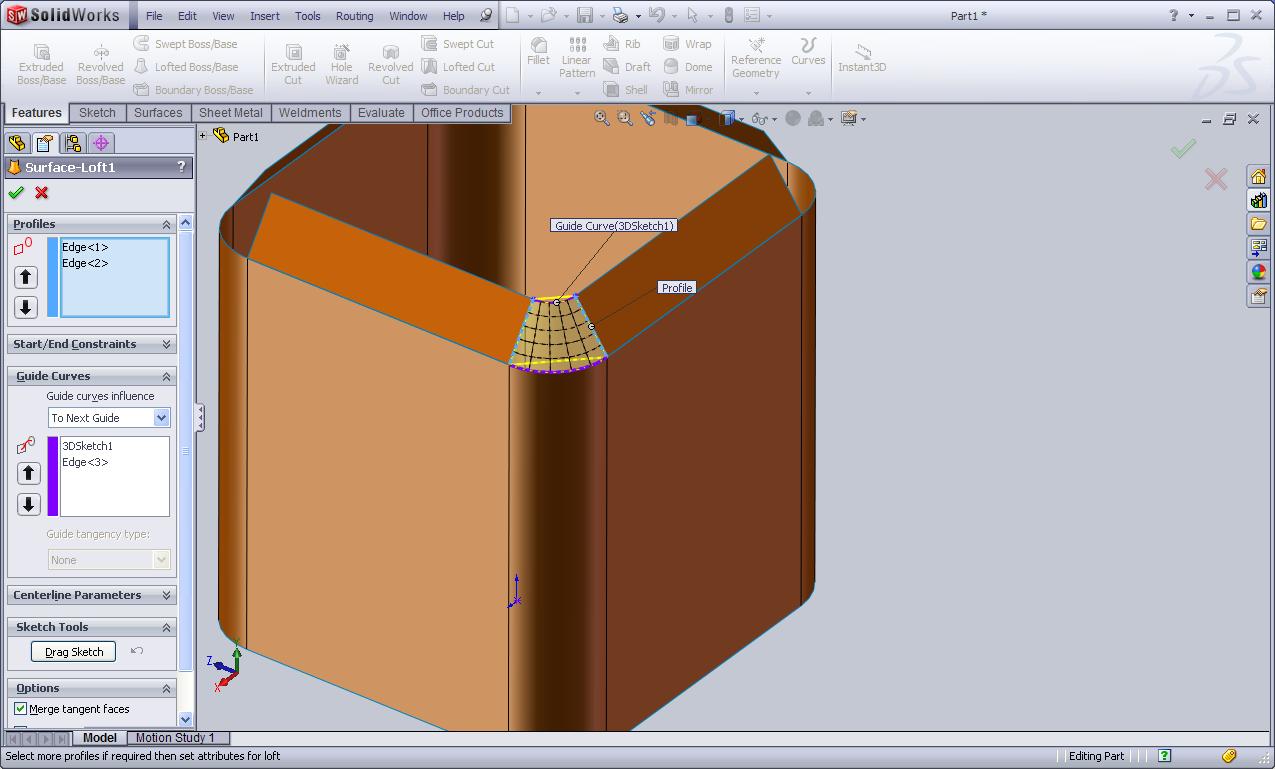This screenshot has width=1275, height=769.
Task: Click the New document icon
Action: point(512,15)
